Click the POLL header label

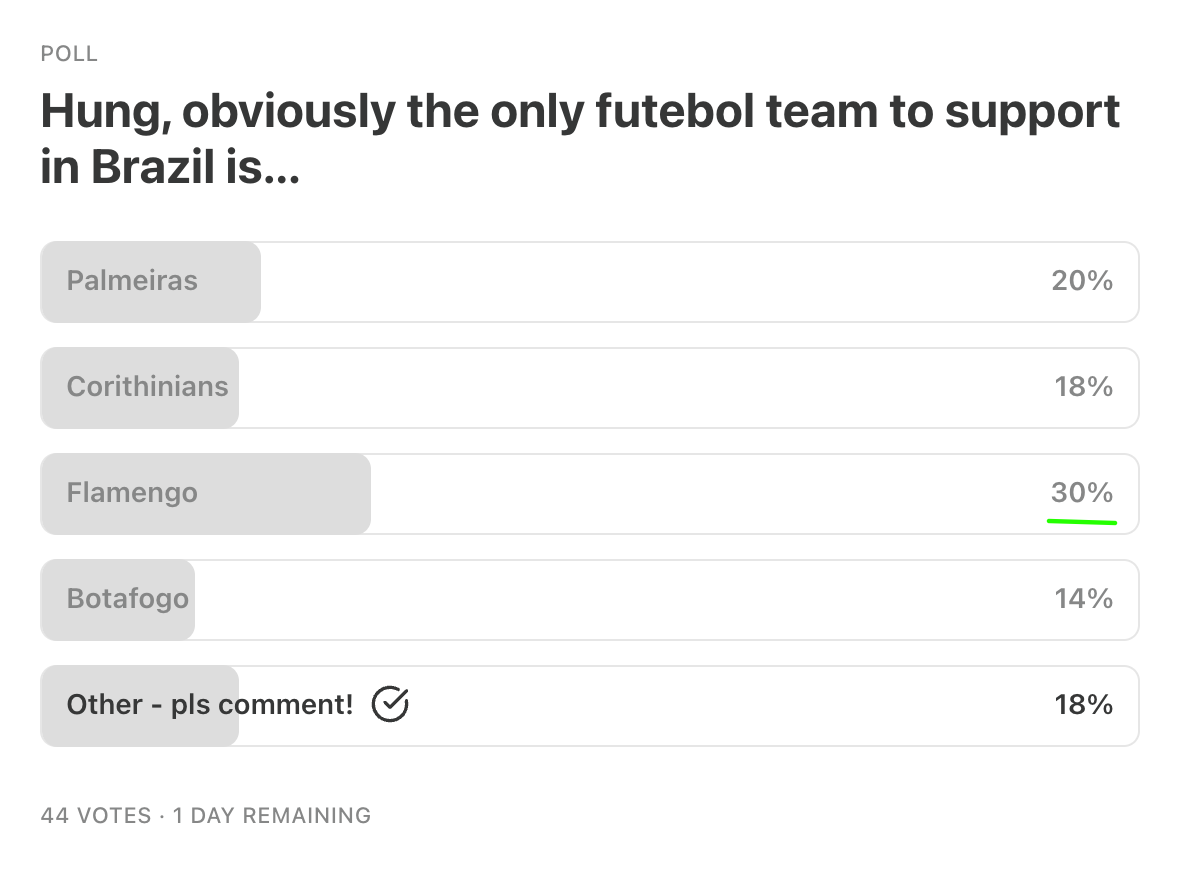(69, 54)
